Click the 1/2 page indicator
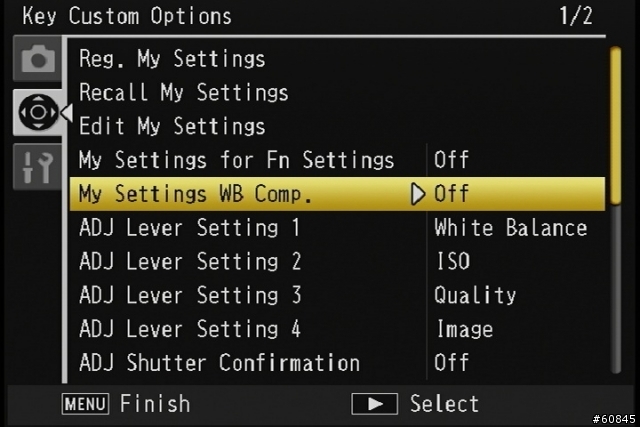640x427 pixels. click(x=576, y=16)
